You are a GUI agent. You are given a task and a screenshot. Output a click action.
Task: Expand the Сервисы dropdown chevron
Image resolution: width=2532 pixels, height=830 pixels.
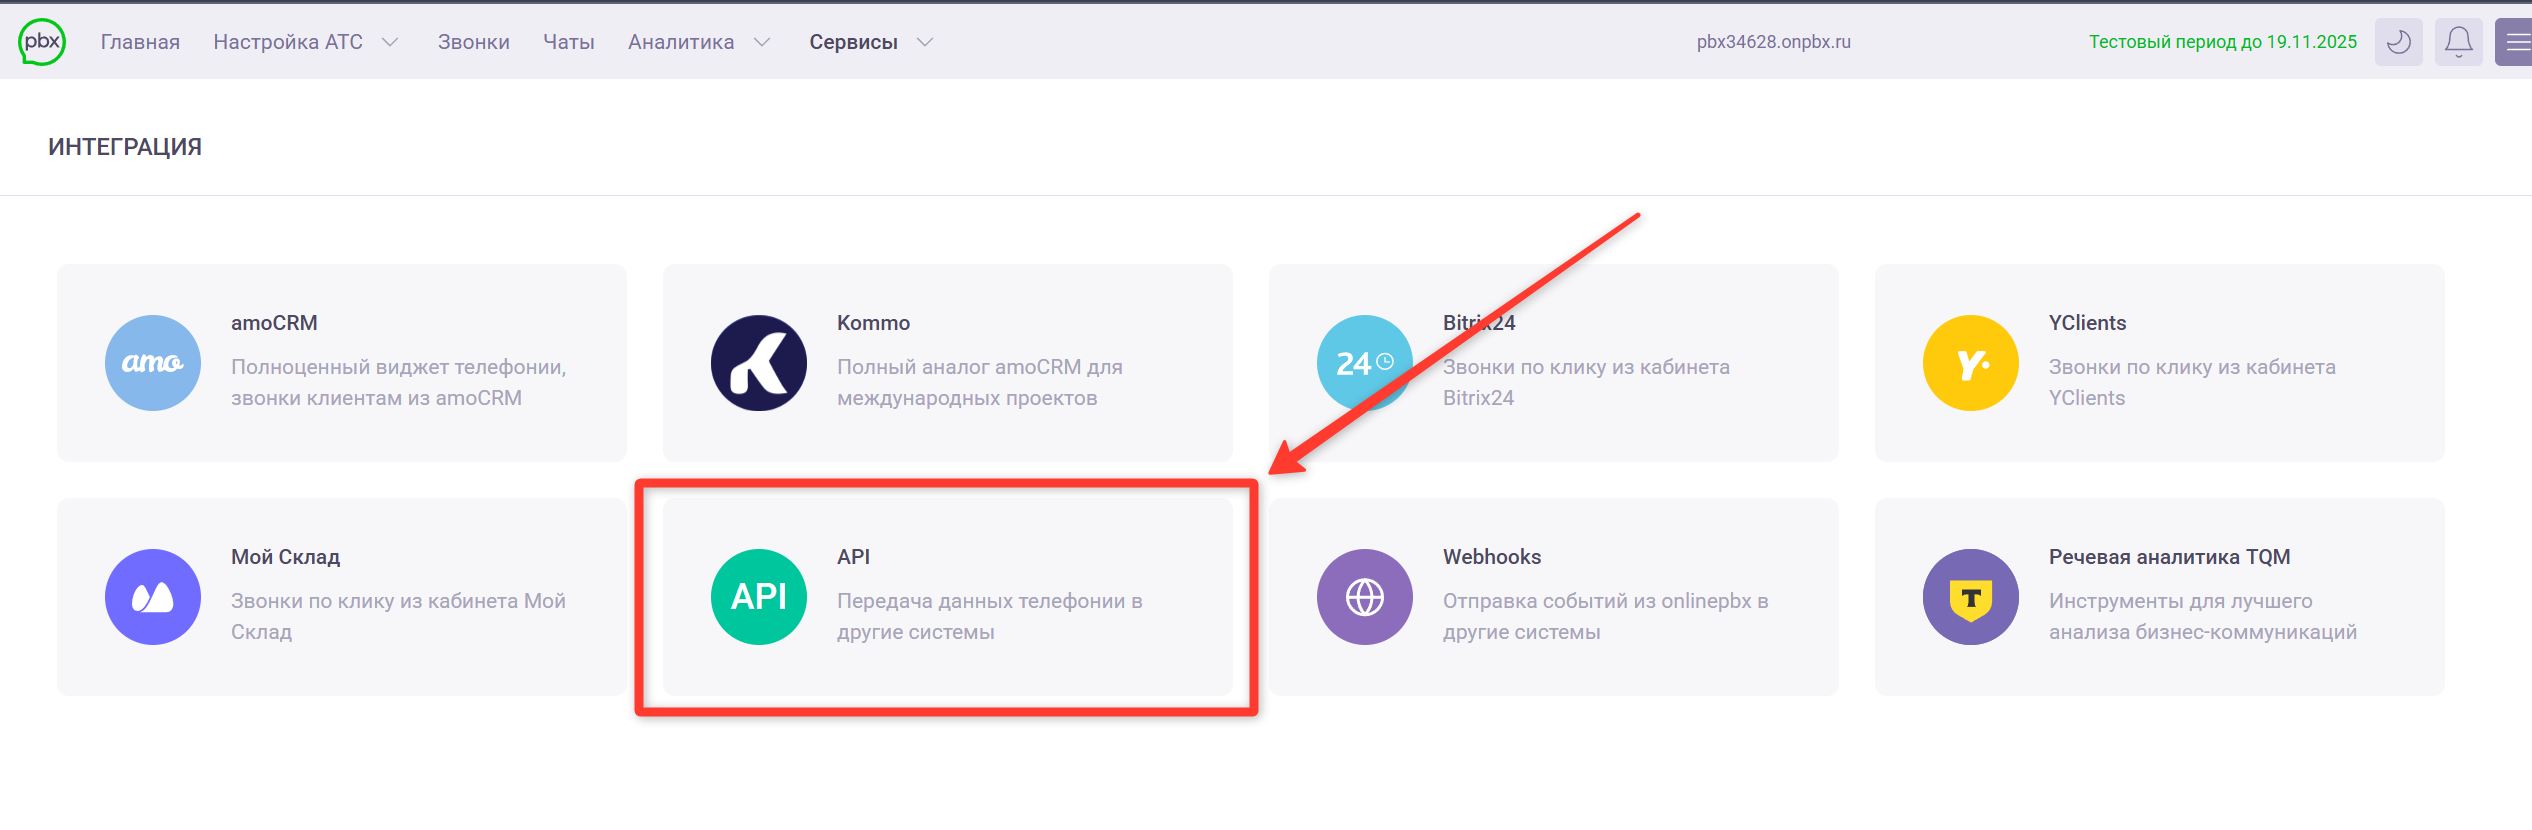point(925,42)
